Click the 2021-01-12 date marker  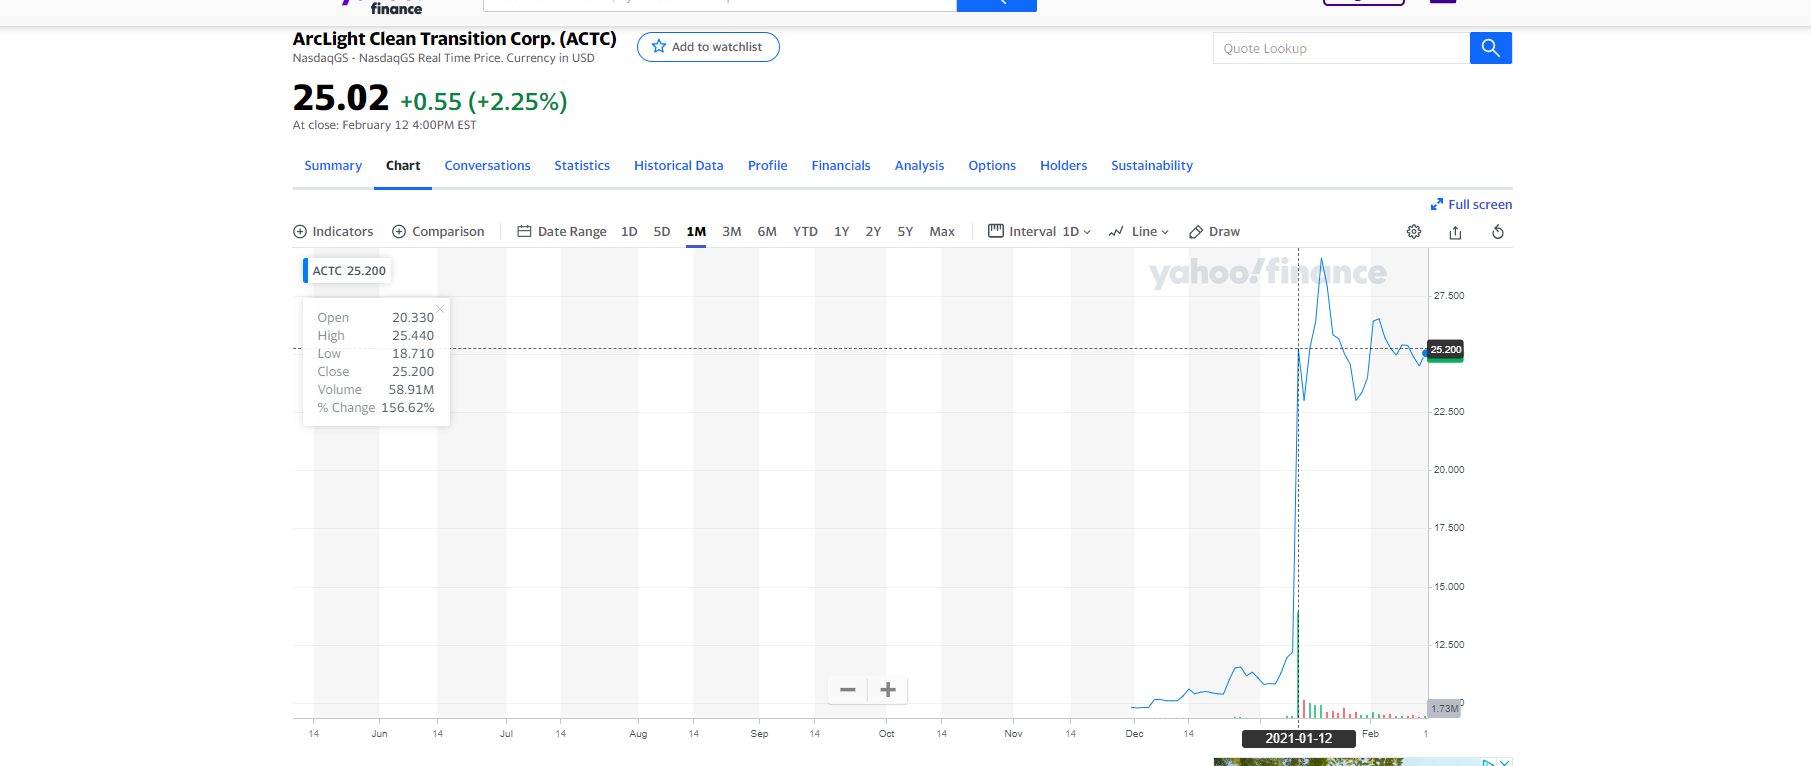[x=1298, y=739]
